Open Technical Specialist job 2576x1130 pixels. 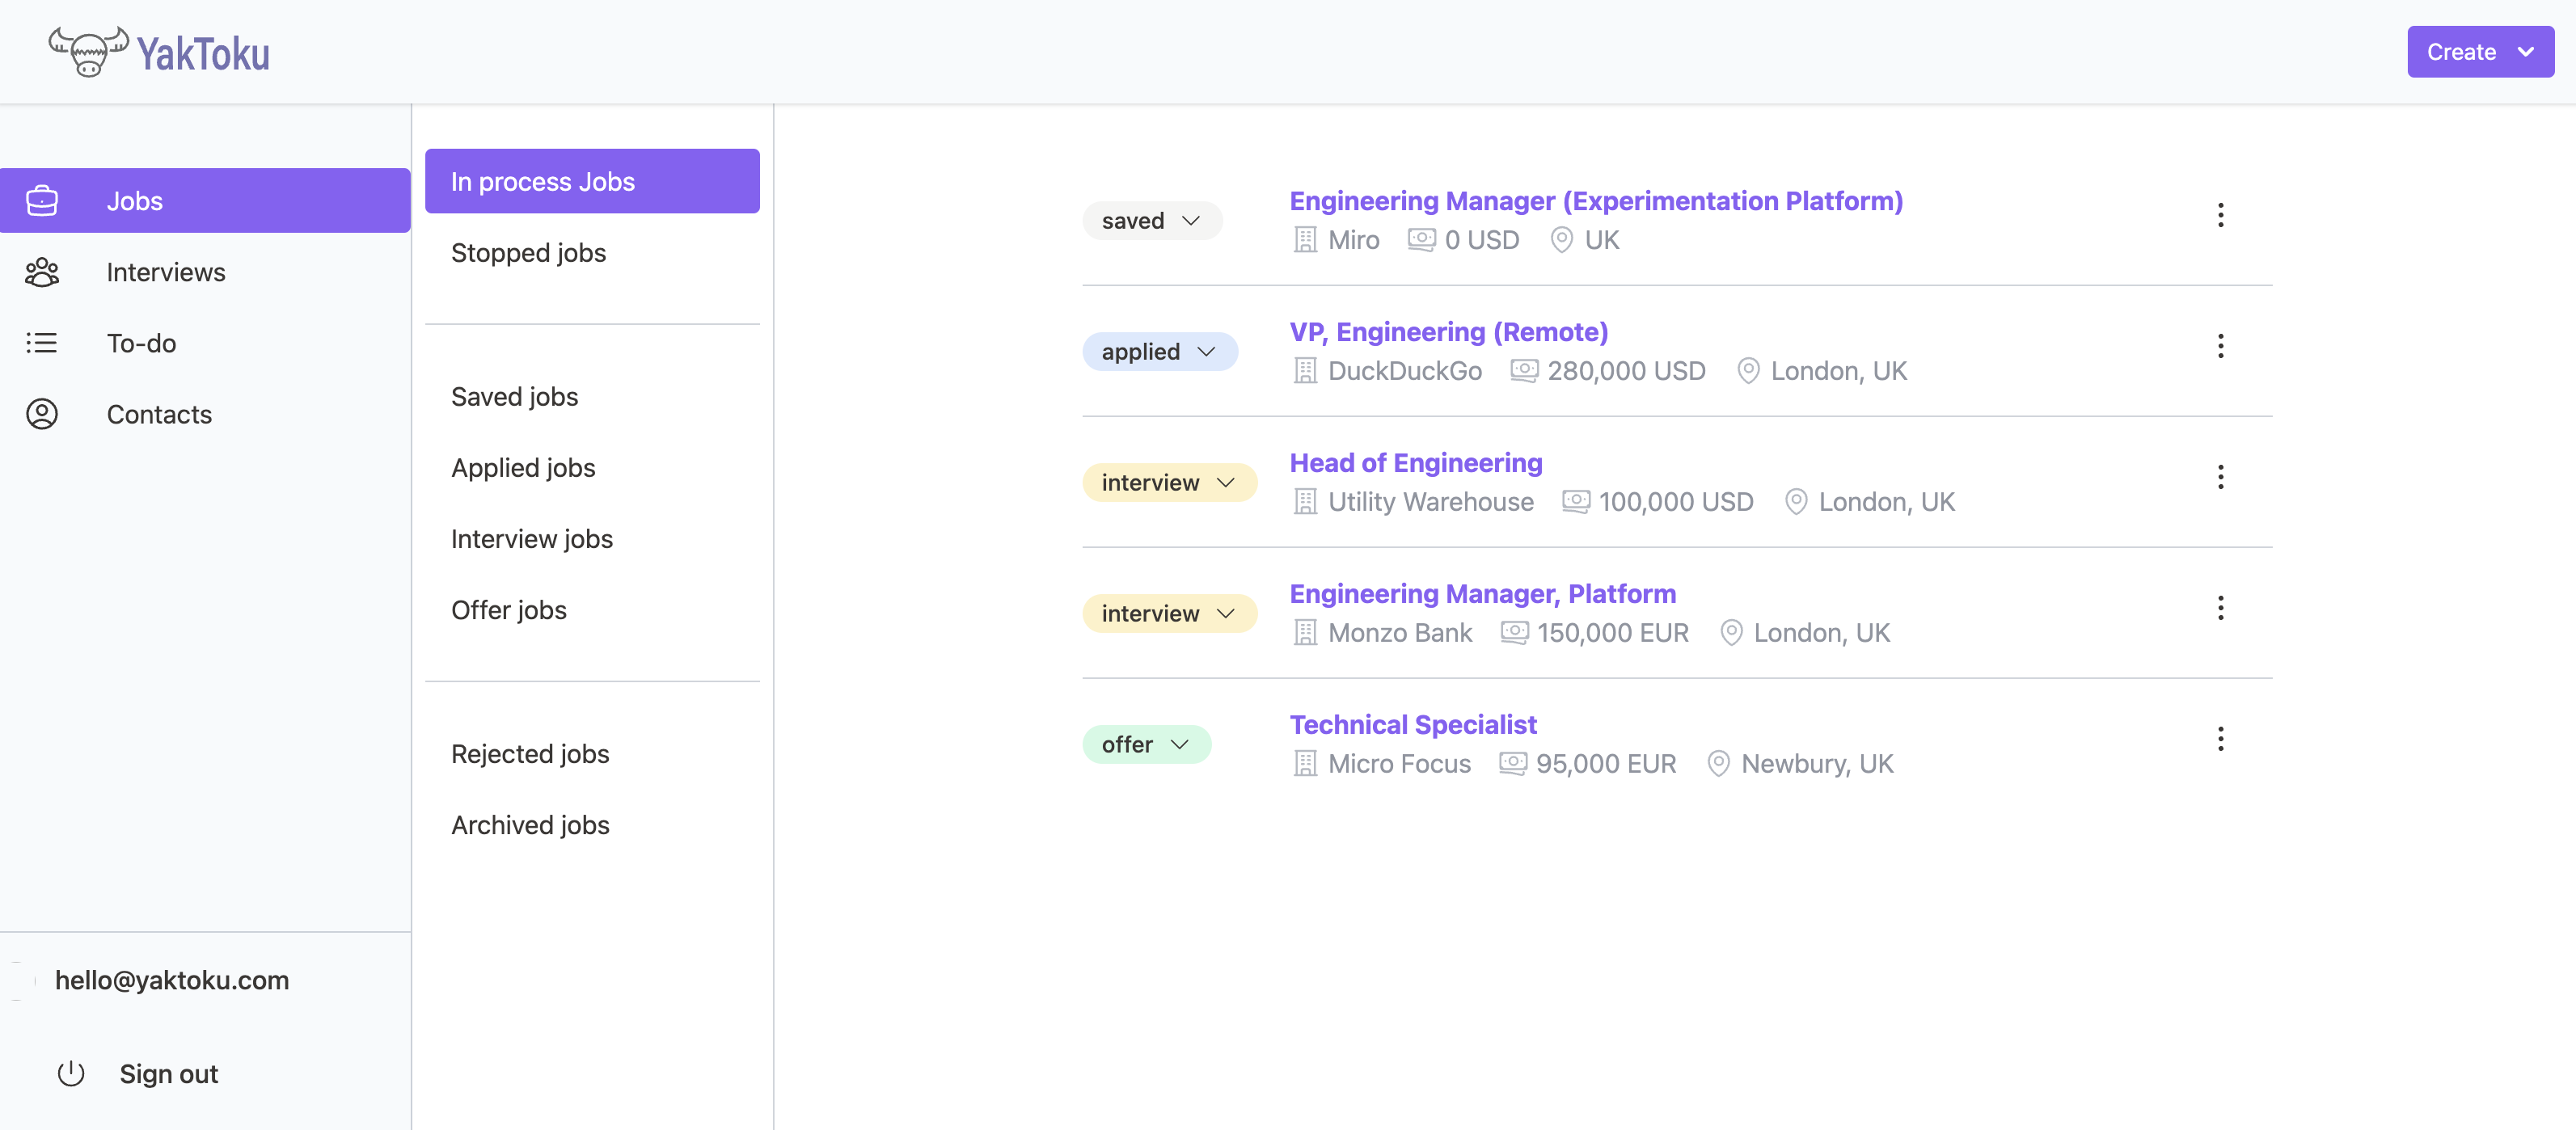pos(1413,725)
